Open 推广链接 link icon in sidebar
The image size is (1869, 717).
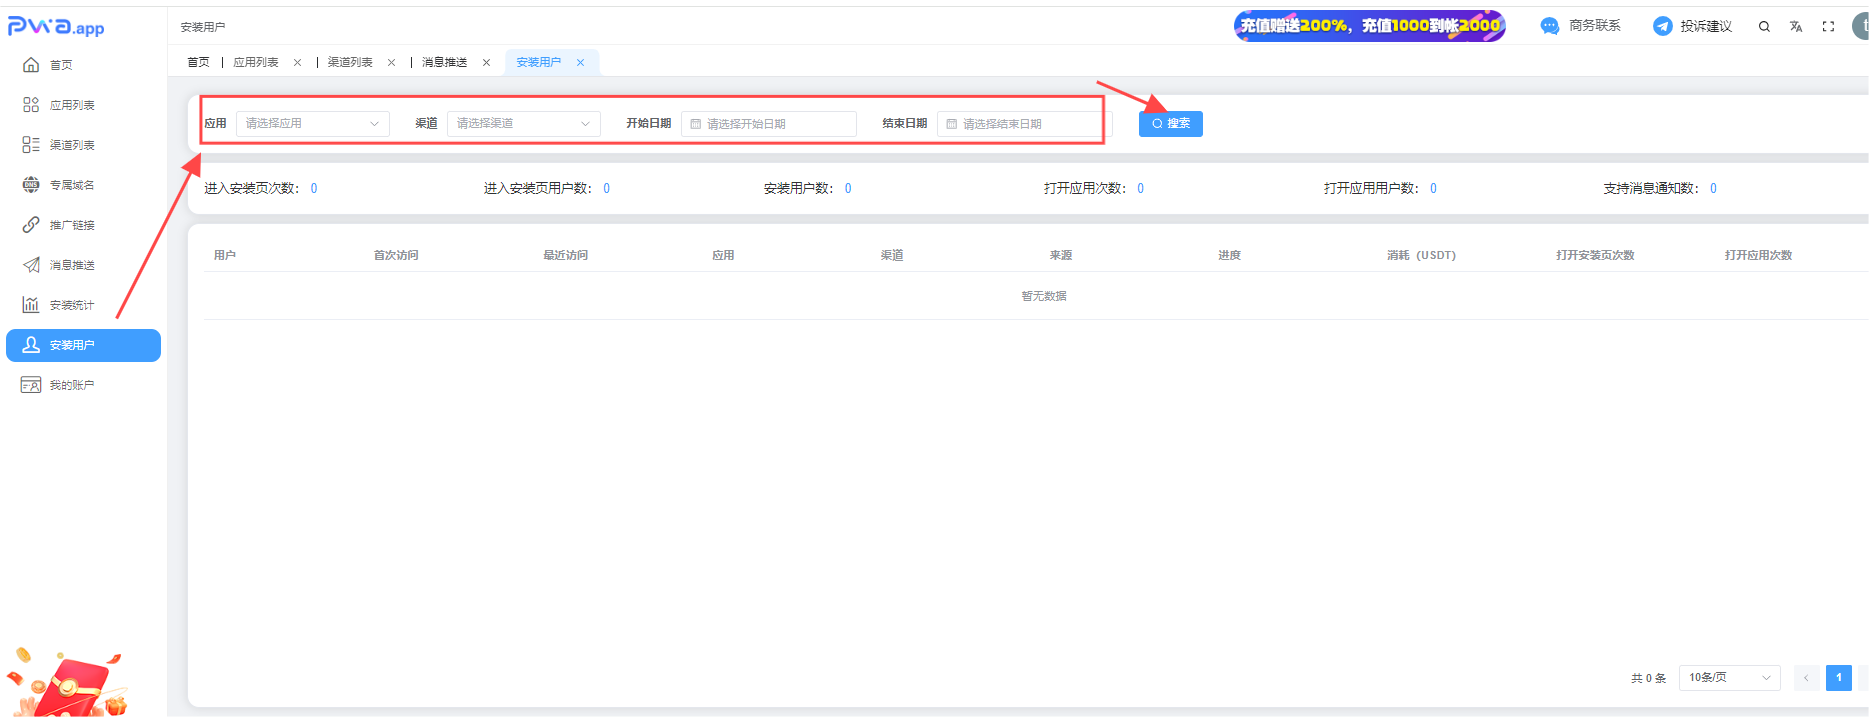pyautogui.click(x=31, y=225)
